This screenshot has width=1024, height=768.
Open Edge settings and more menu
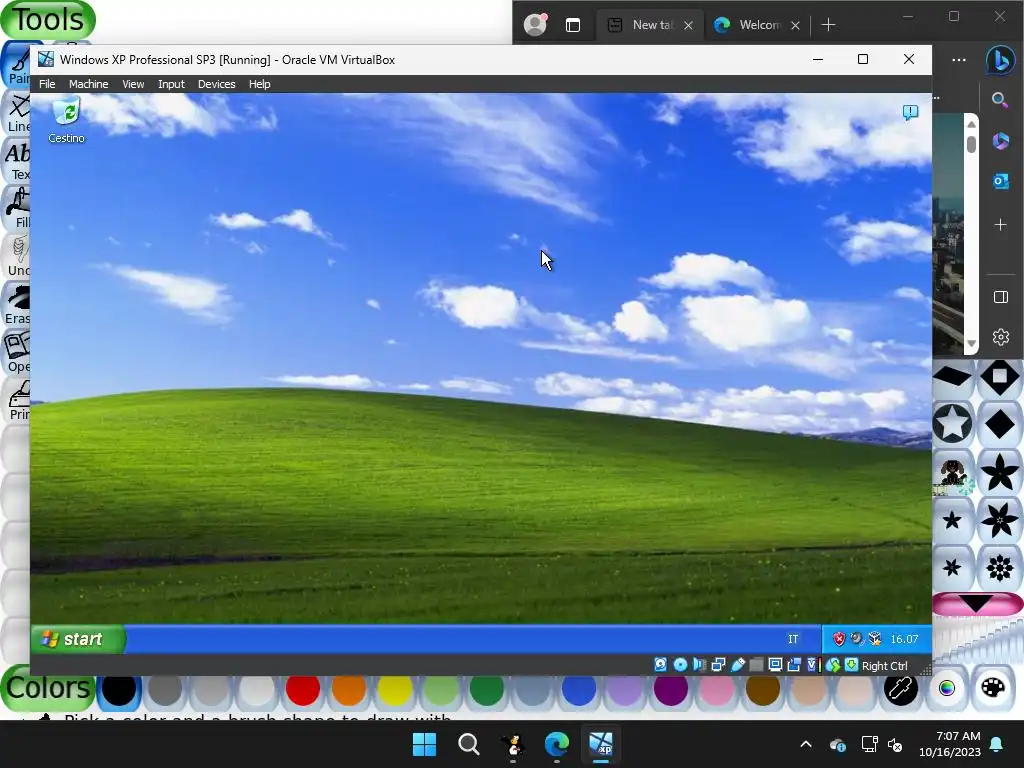tap(959, 60)
